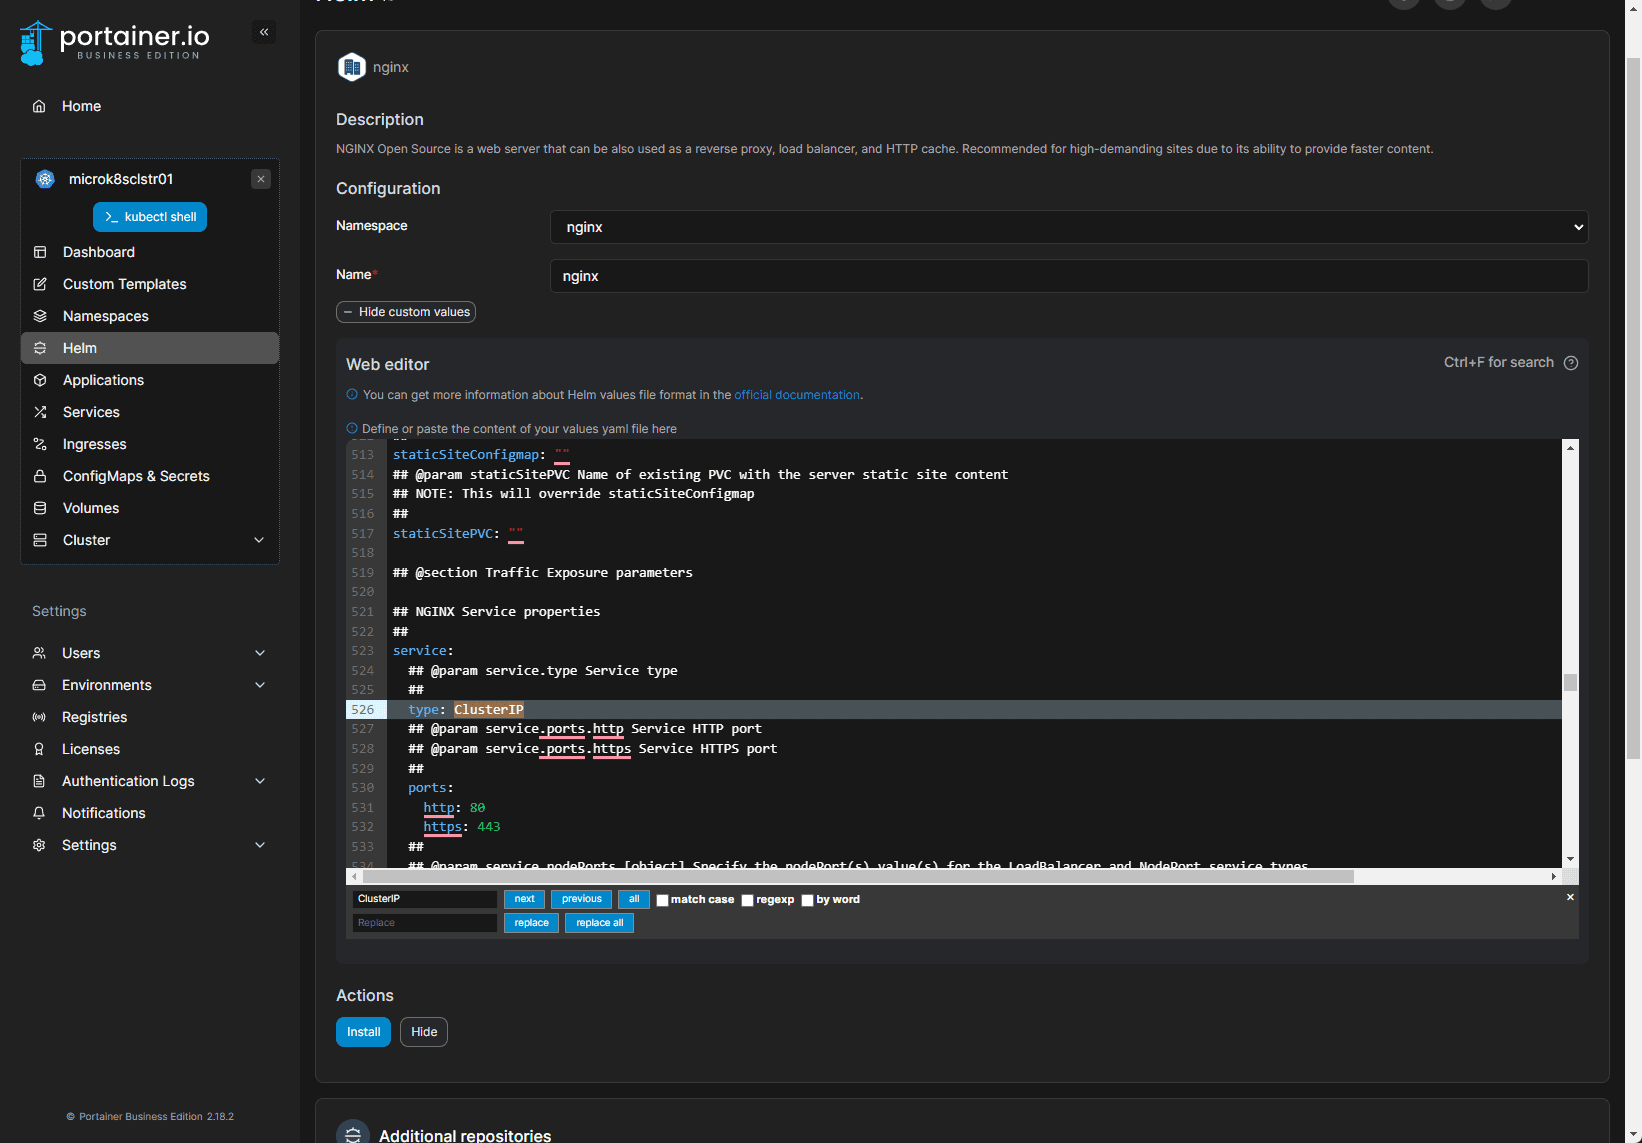The image size is (1642, 1143).
Task: Collapse the sidebar with double-chevron icon
Action: pos(264,32)
